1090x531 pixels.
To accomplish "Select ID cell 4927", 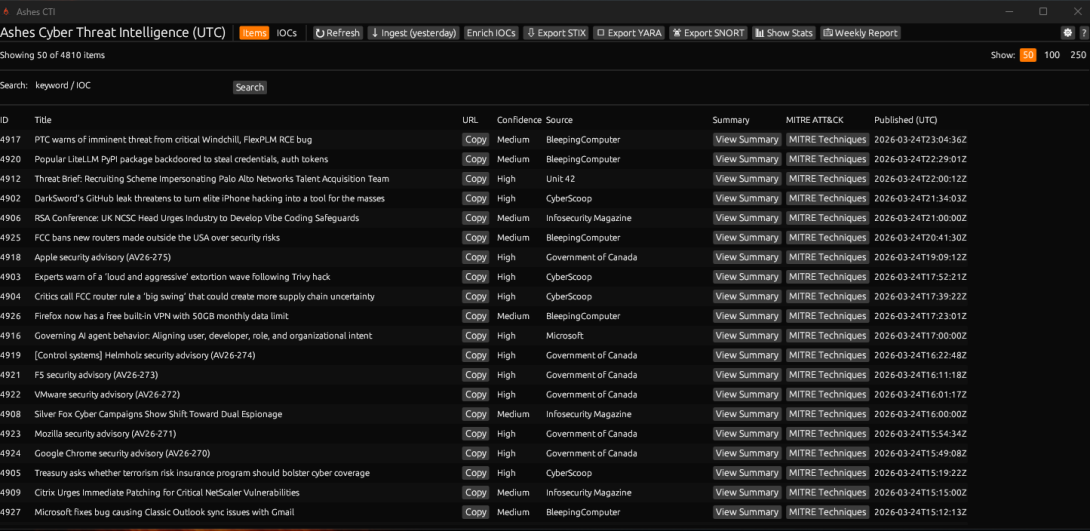I will click(9, 512).
